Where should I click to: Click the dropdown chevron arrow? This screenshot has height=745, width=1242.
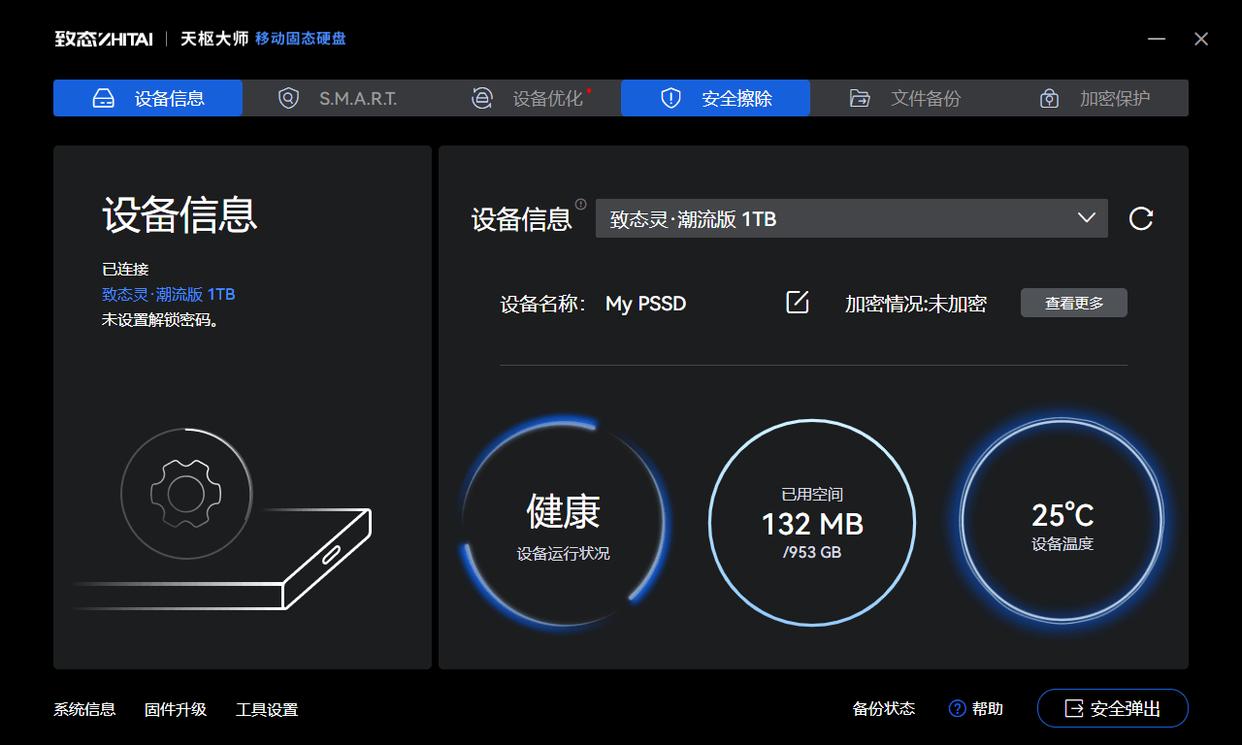(1086, 218)
